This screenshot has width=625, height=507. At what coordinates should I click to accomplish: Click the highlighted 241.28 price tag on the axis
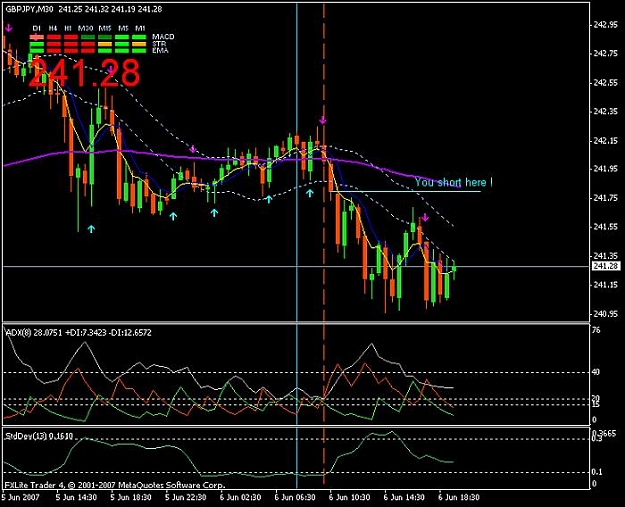606,266
